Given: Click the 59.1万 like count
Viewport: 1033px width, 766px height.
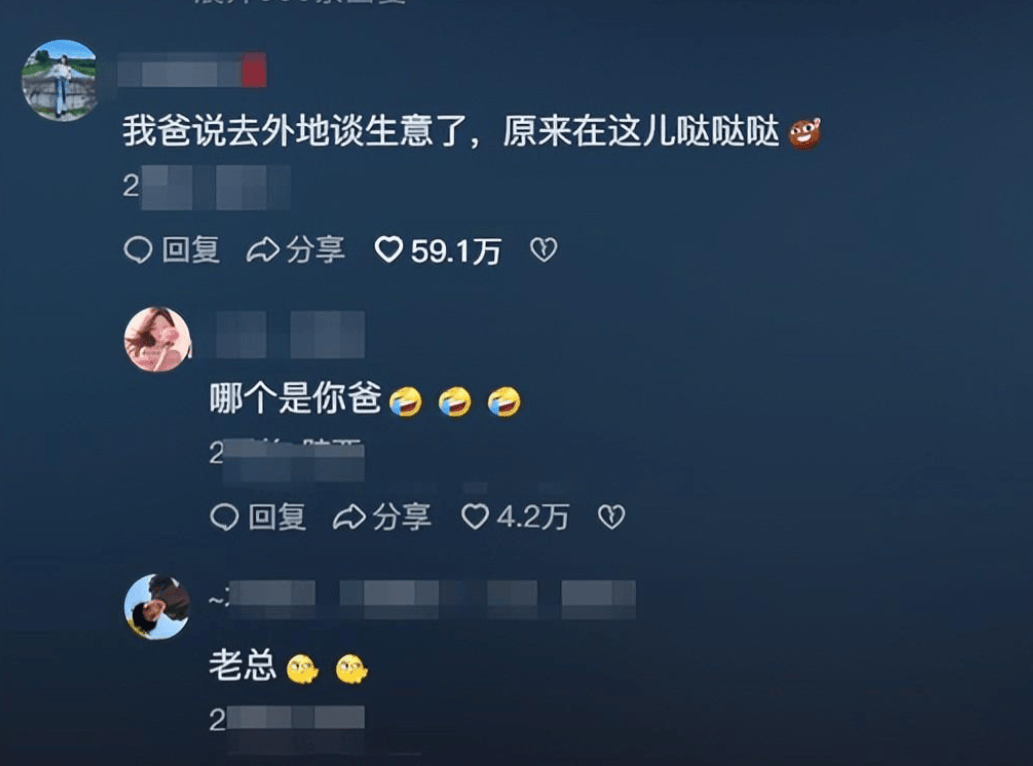Looking at the screenshot, I should coord(456,251).
